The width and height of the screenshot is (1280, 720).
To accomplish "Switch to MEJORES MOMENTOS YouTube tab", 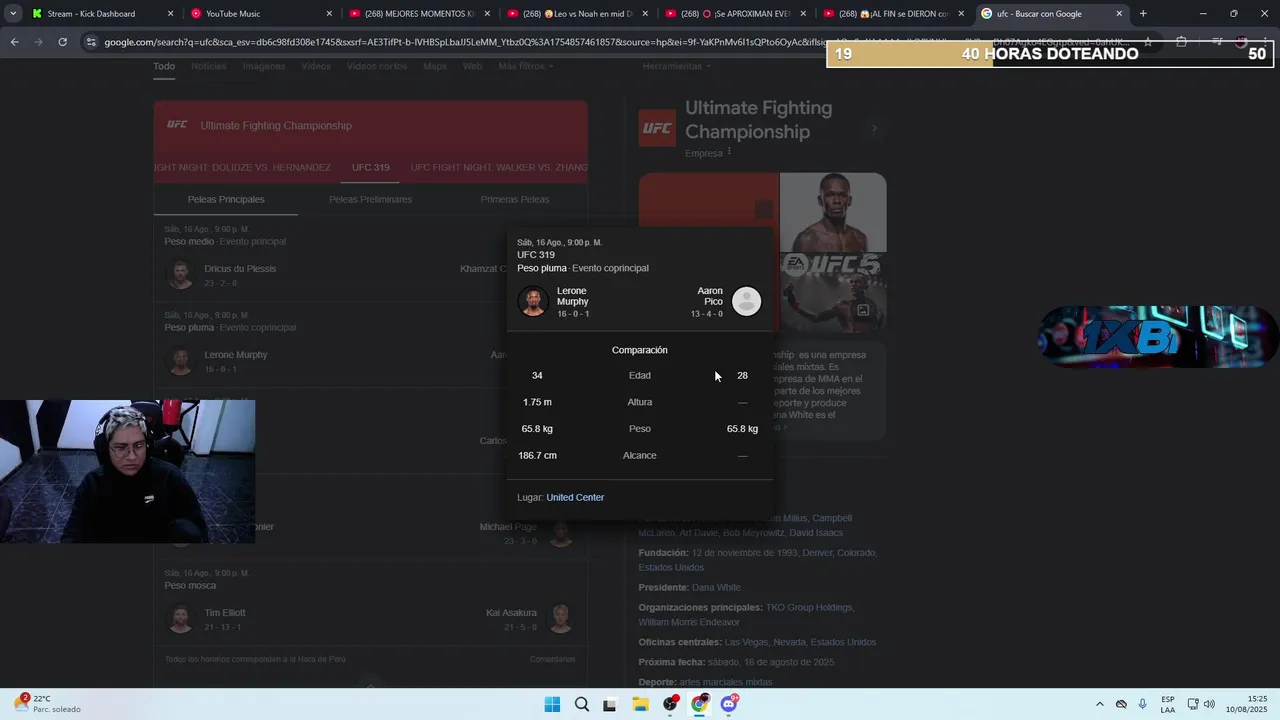I will [418, 14].
